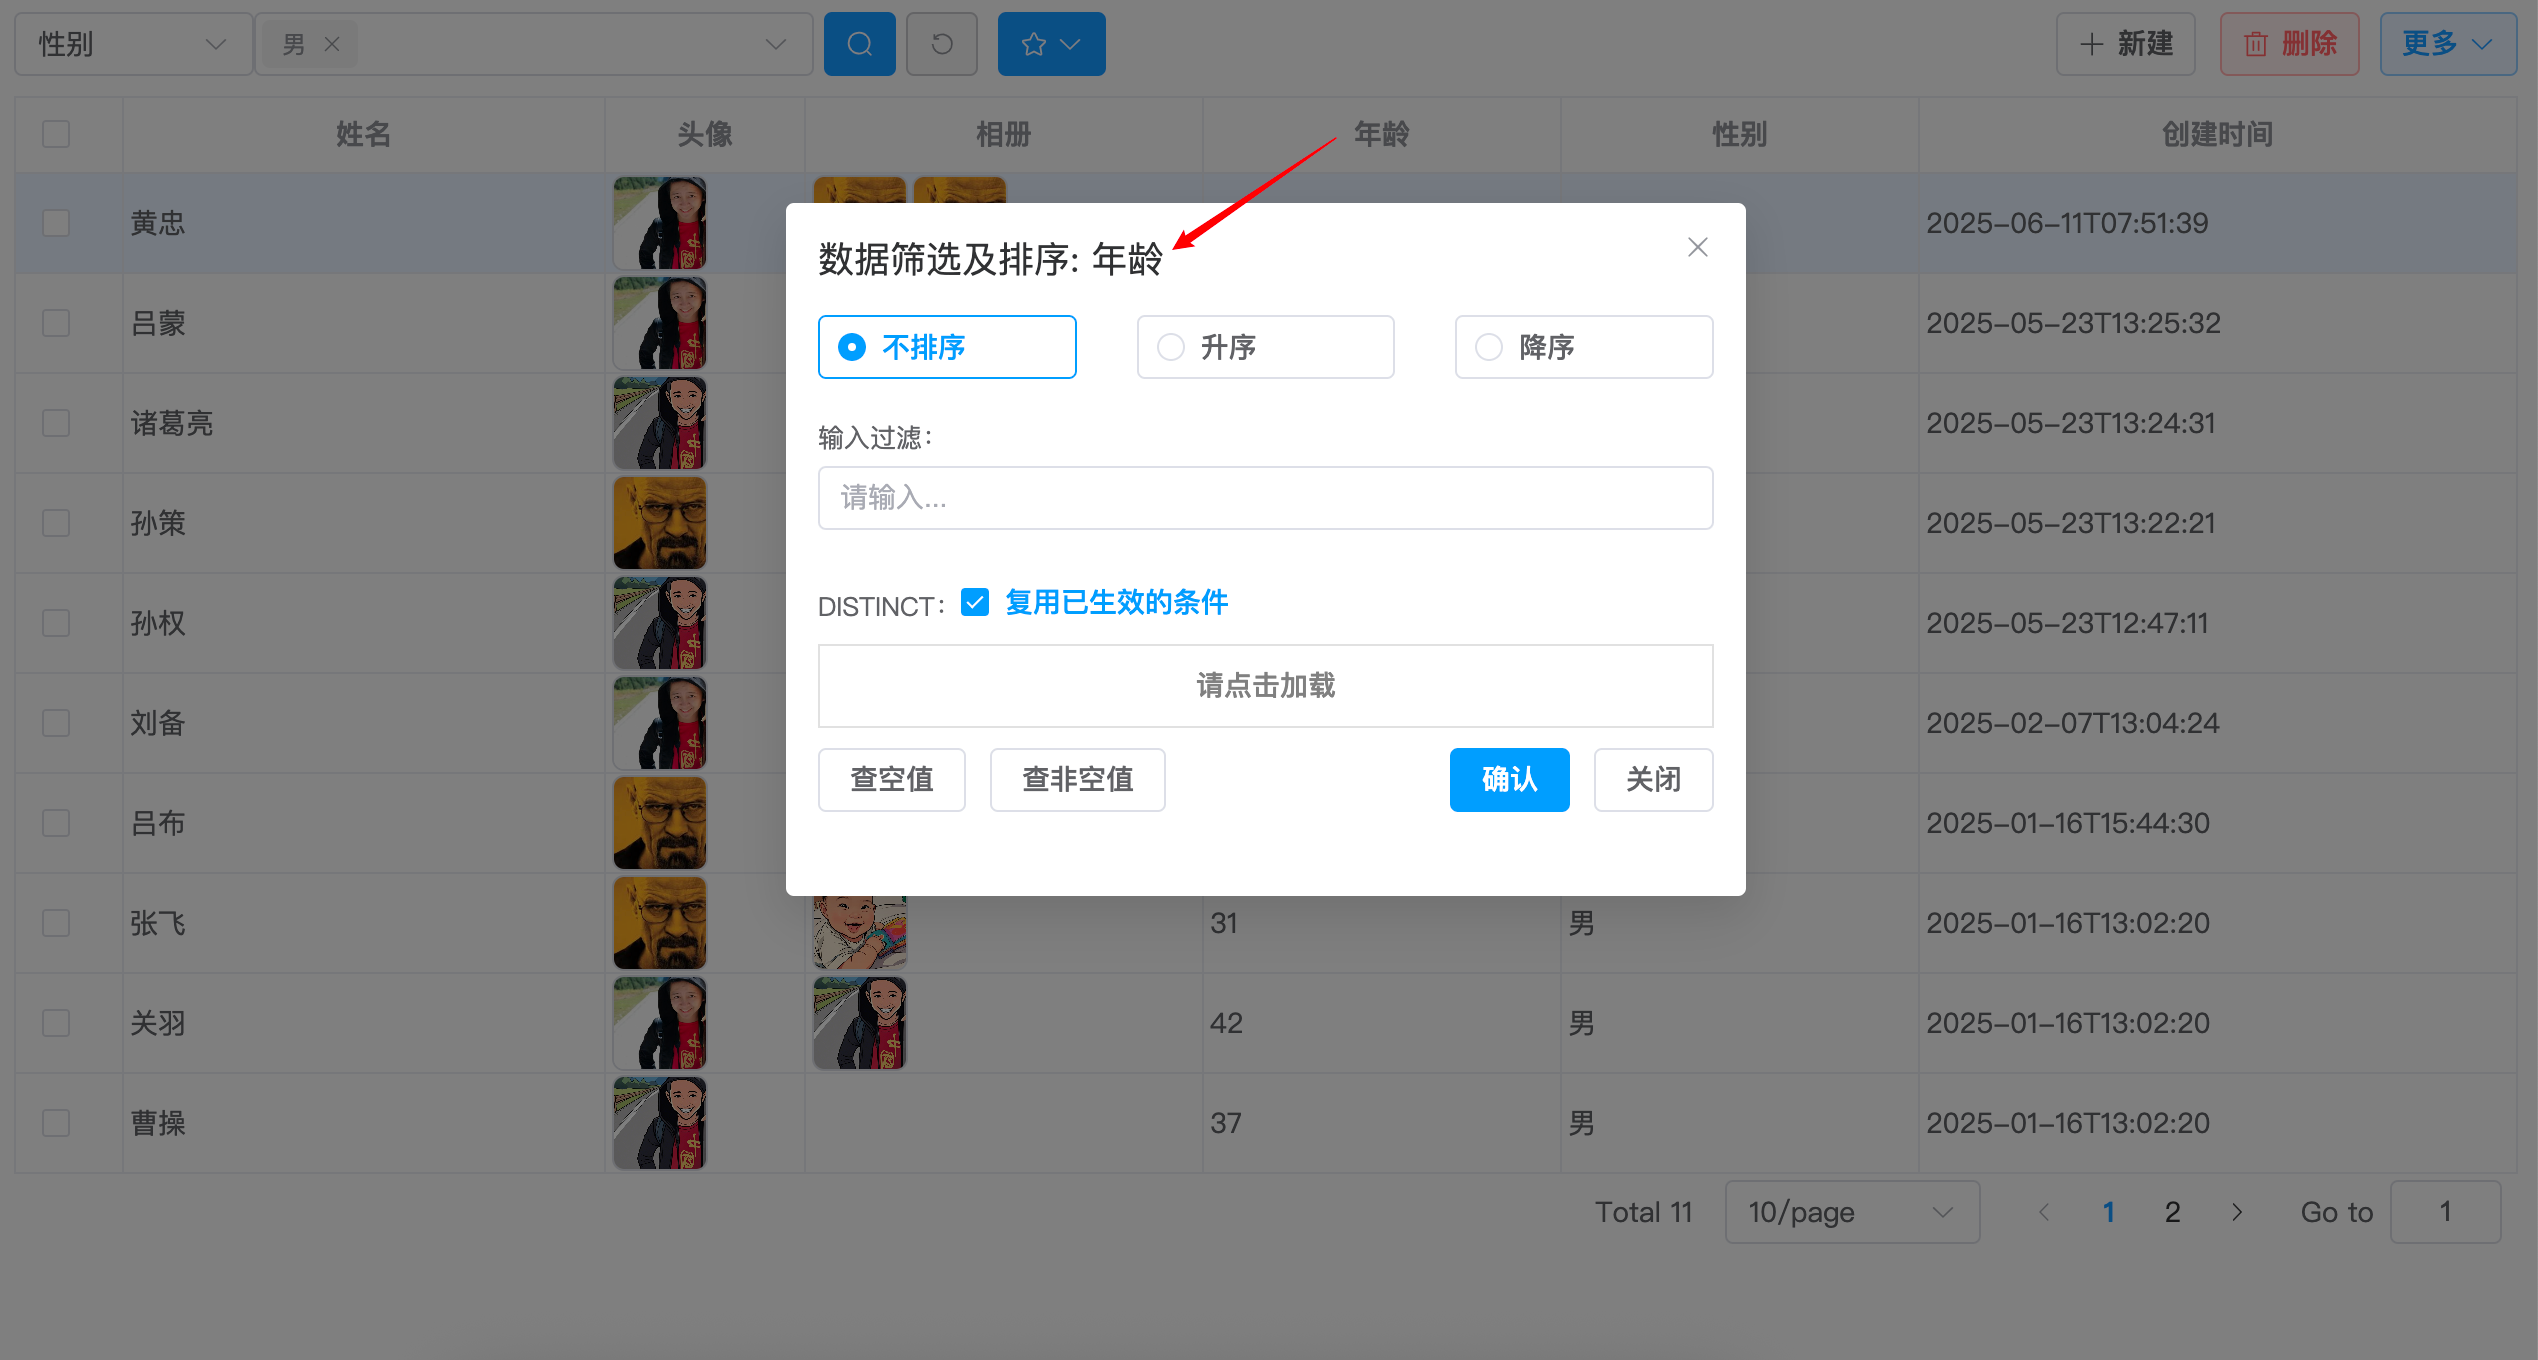Uncheck 复用已生效的条件 checkbox
Image resolution: width=2538 pixels, height=1360 pixels.
tap(975, 602)
